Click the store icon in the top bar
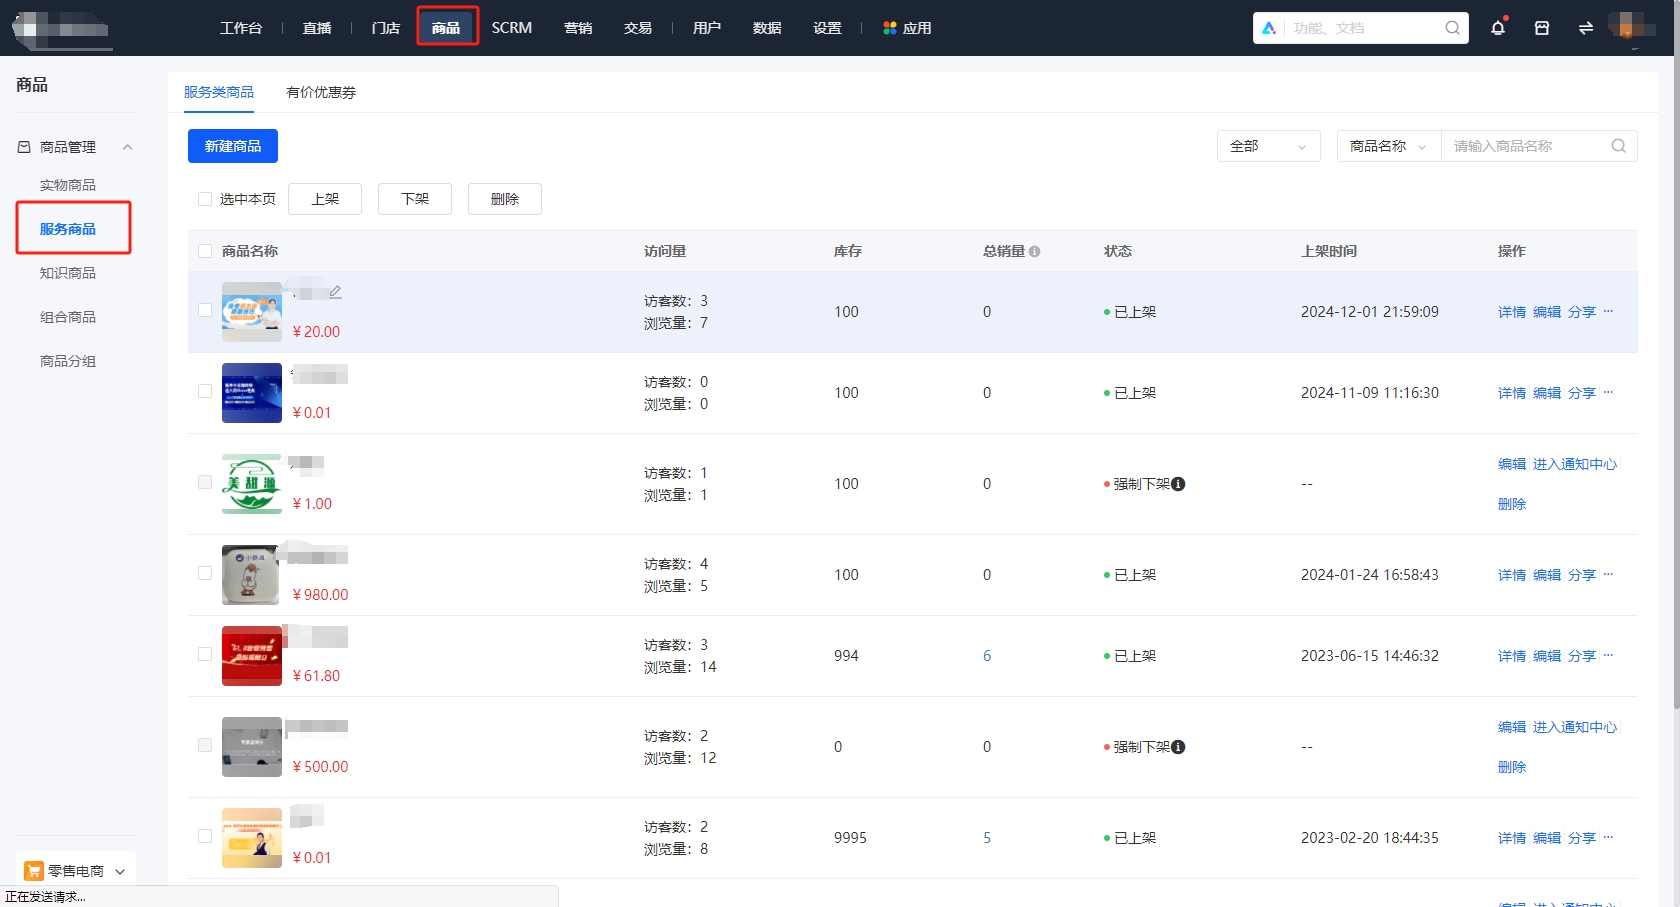Screen dimensions: 1680x907 1541,28
